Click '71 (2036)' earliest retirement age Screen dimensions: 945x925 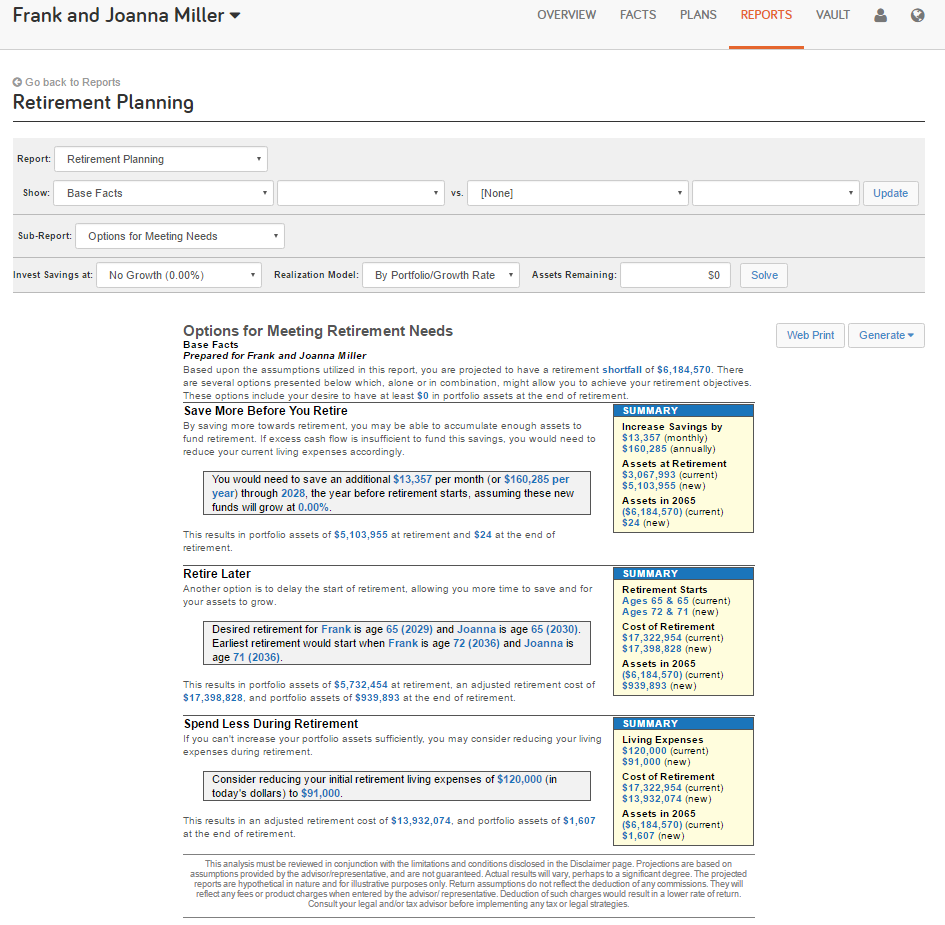(256, 657)
